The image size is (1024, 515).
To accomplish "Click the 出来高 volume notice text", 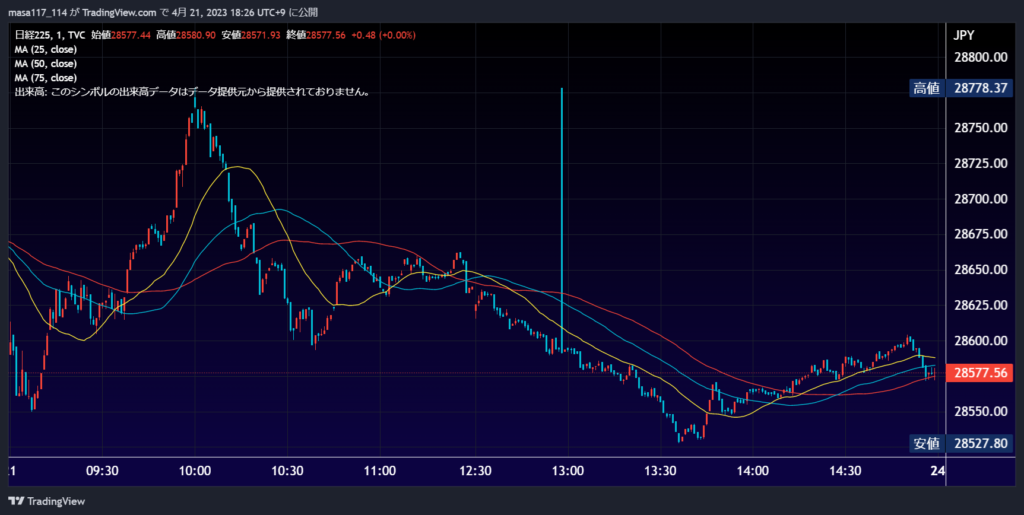I will [193, 92].
